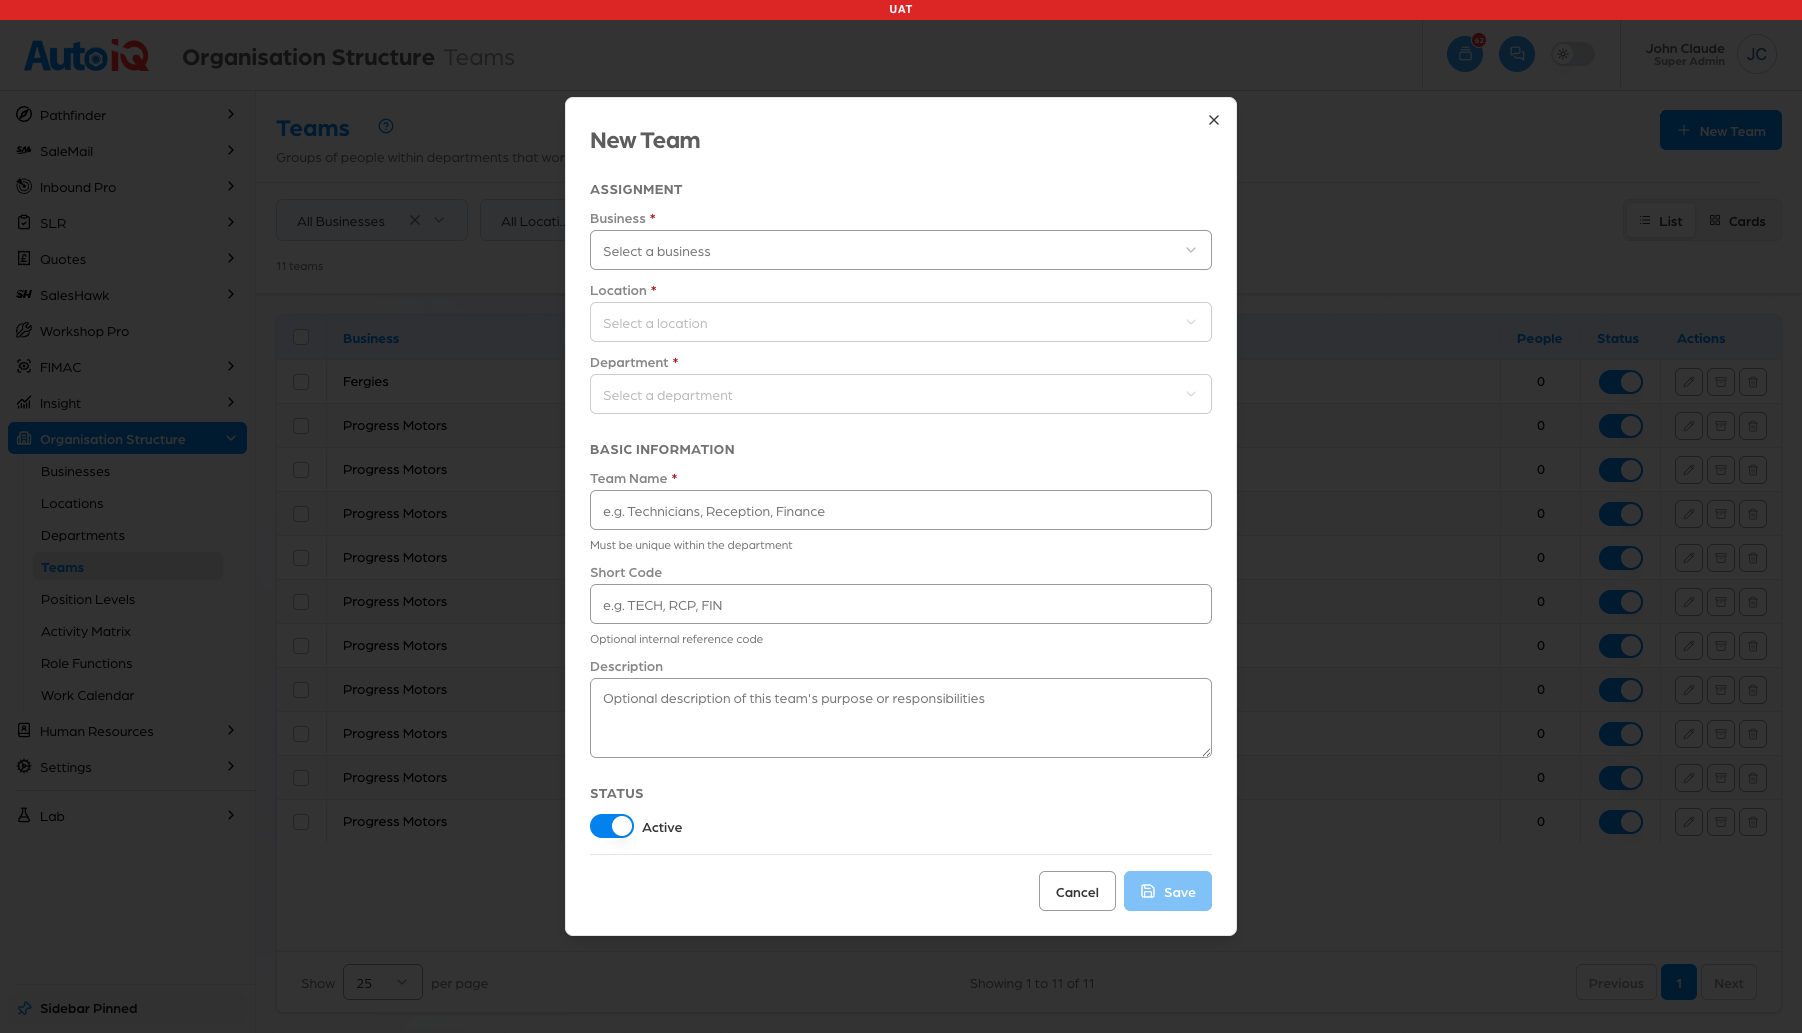Toggle the Active status switch in dialog
The image size is (1802, 1033).
(612, 826)
